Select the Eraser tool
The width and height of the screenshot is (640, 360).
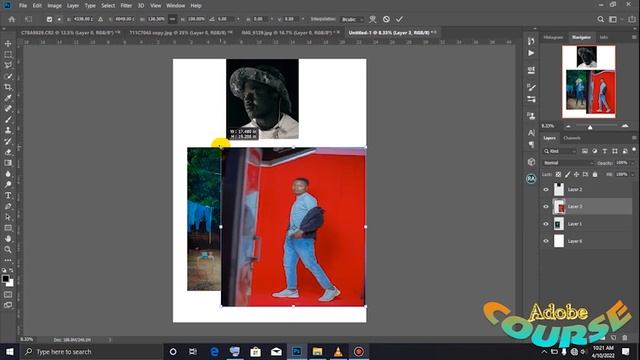(8, 152)
